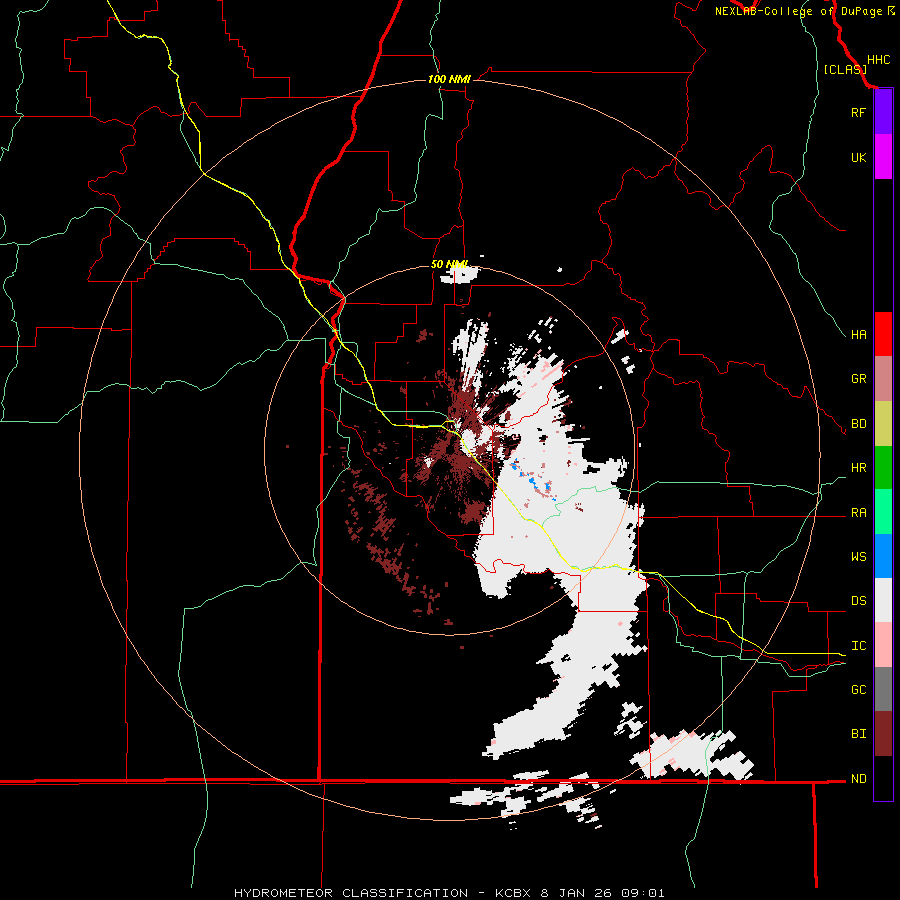Click the UK legend label
Viewport: 900px width, 900px height.
858,157
